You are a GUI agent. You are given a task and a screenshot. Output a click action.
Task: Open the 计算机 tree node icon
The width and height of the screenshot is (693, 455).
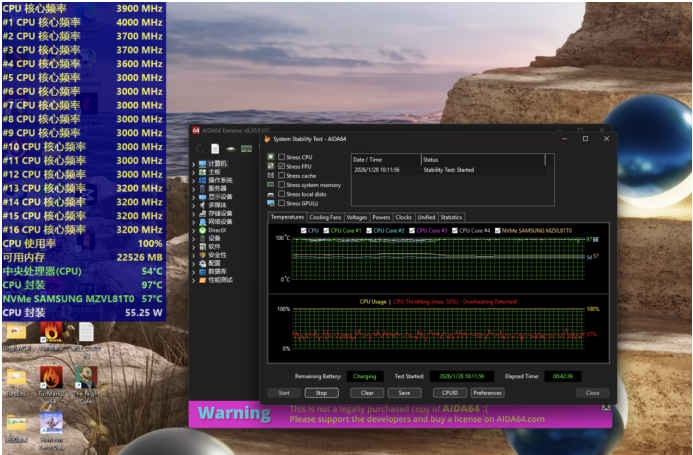pyautogui.click(x=203, y=163)
